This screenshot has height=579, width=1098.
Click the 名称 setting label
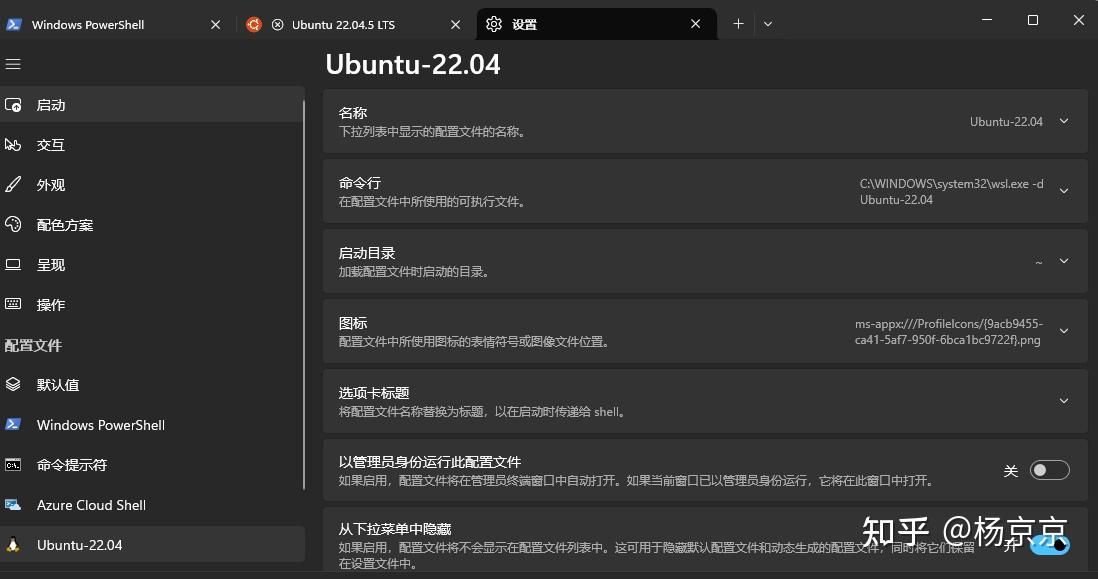[x=353, y=113]
